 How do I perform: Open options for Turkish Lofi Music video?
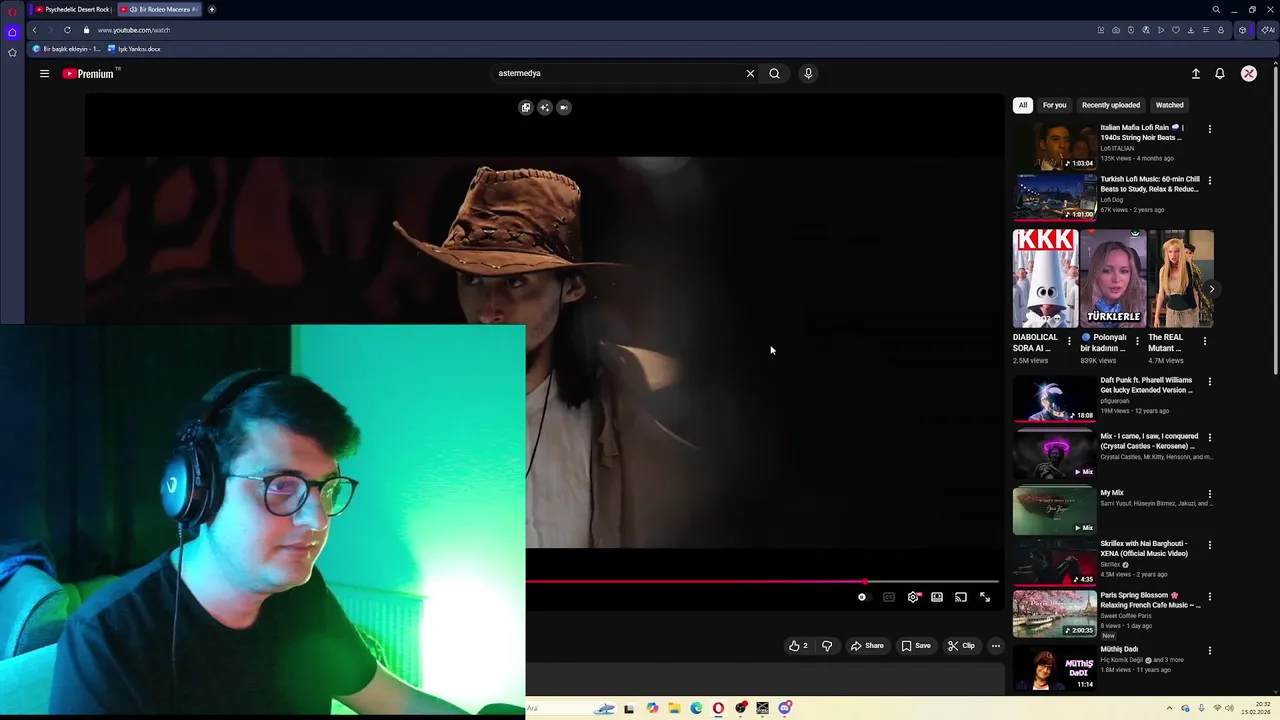1209,181
